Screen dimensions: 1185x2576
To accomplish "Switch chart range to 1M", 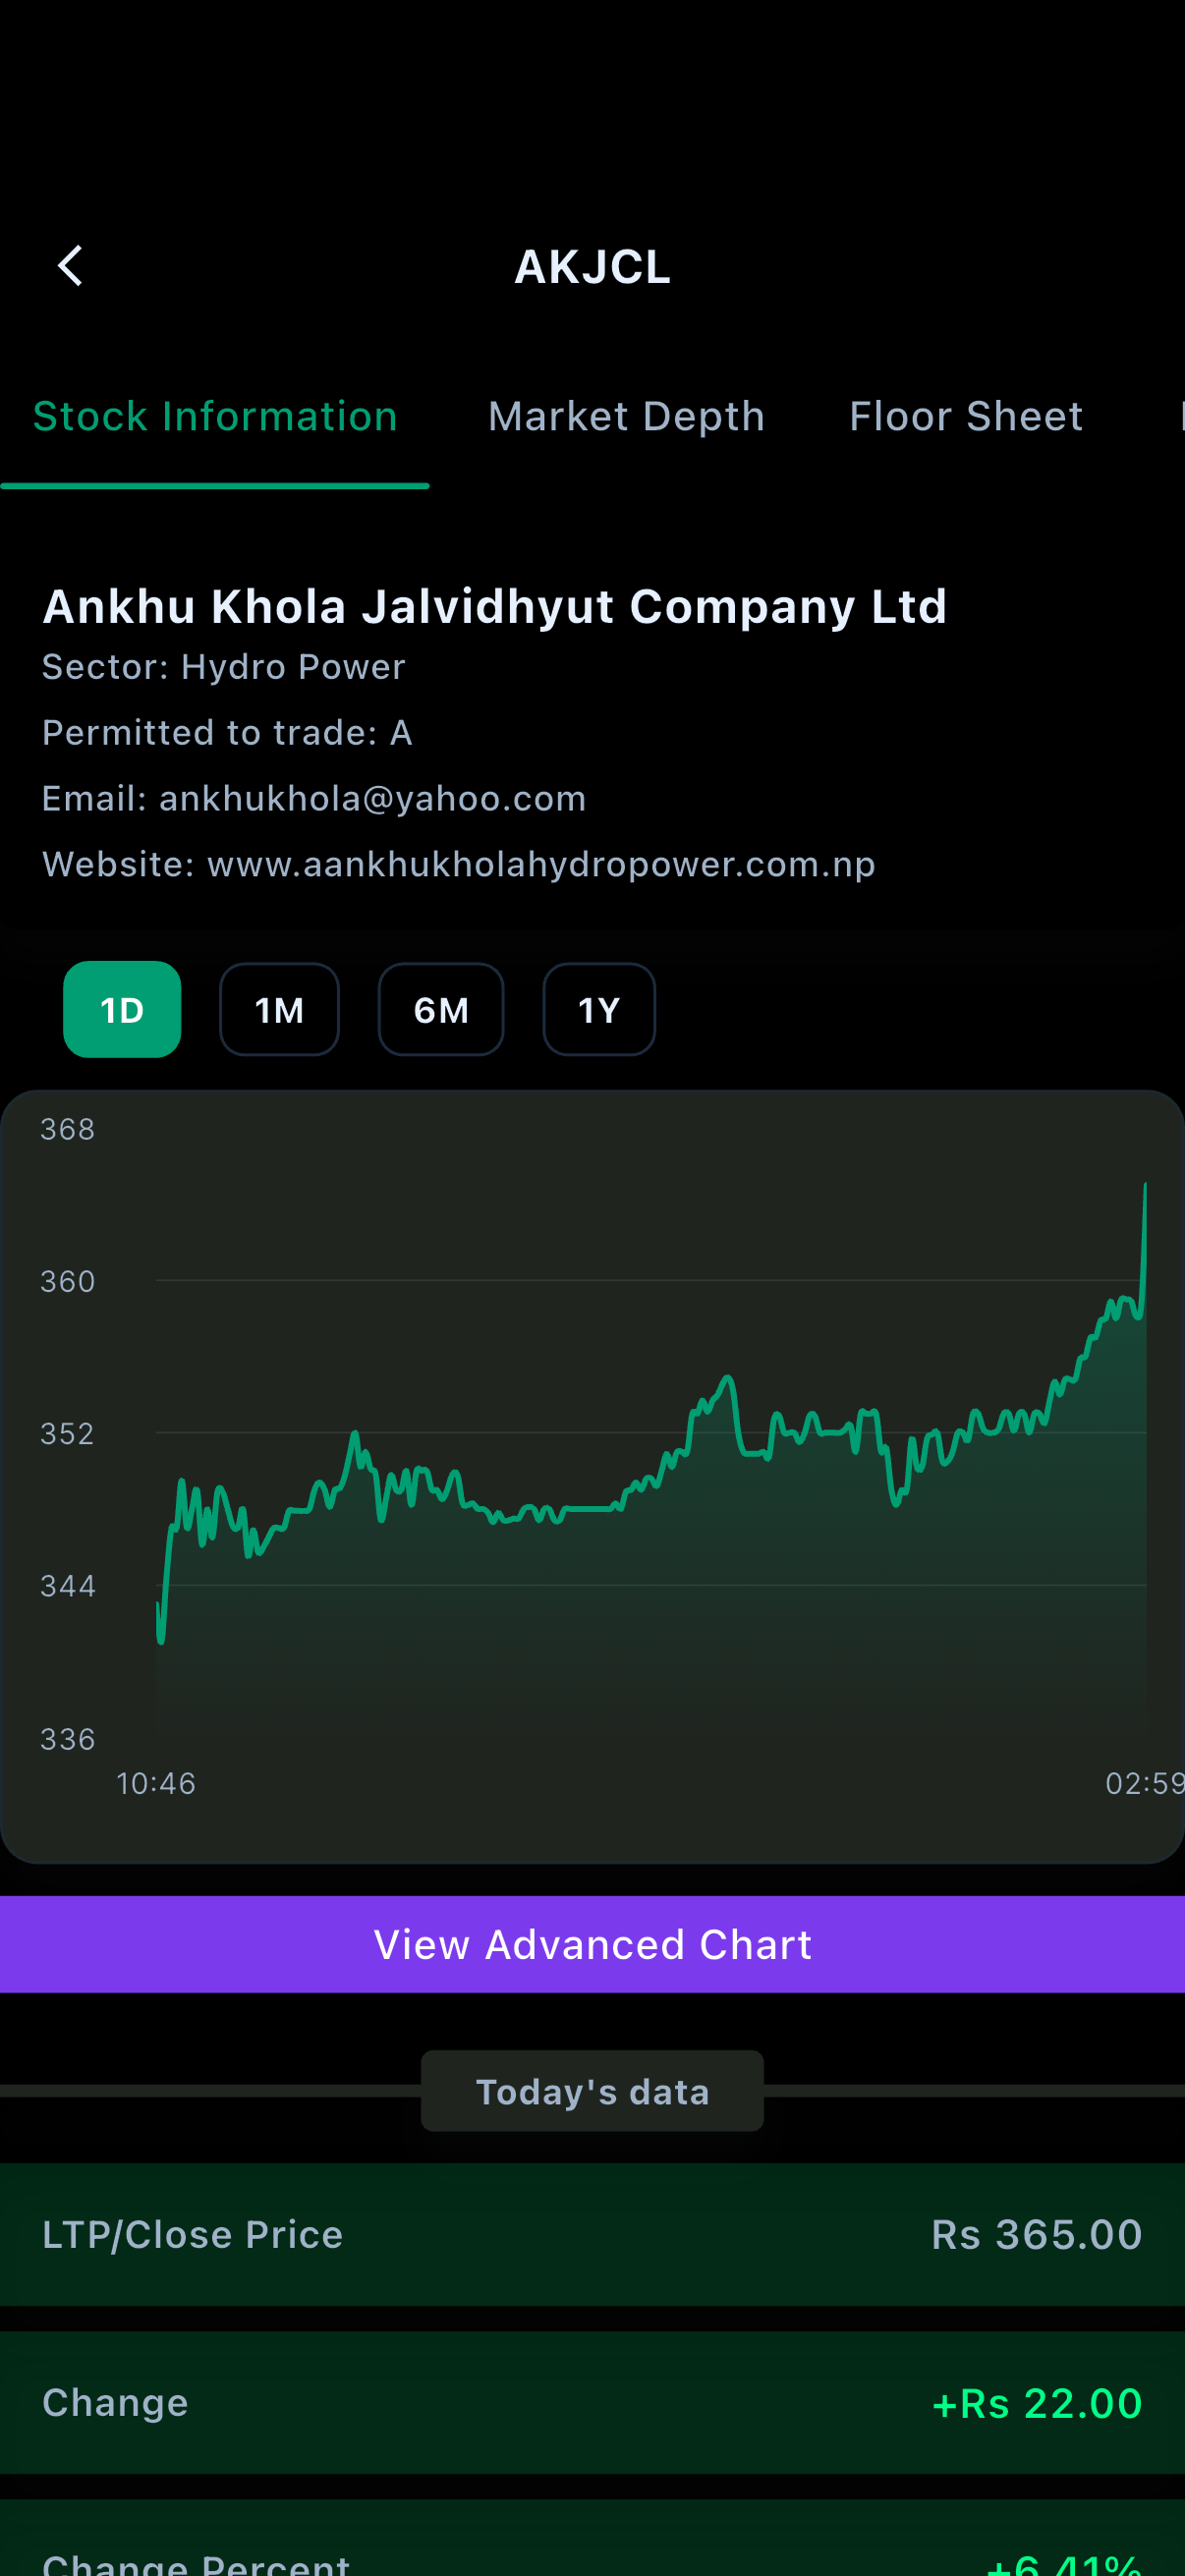I will click(279, 1009).
